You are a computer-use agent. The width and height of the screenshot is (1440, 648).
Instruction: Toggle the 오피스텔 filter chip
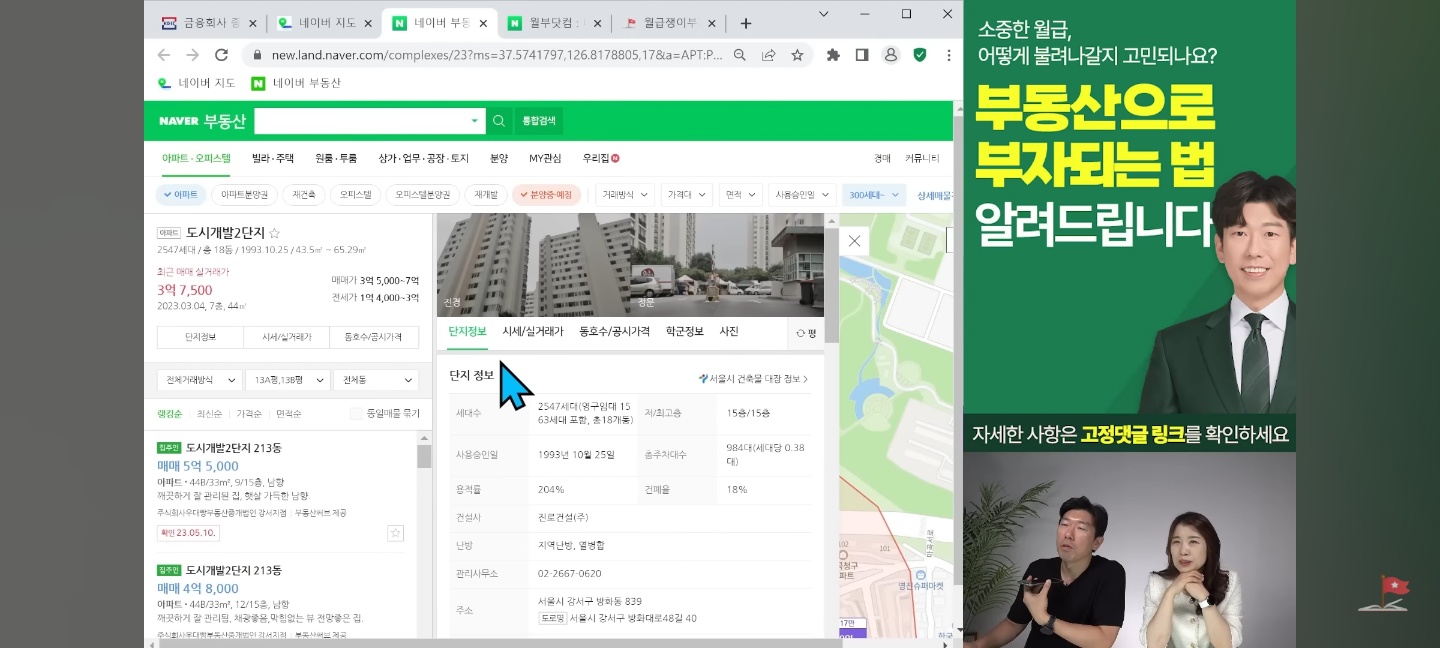click(355, 195)
